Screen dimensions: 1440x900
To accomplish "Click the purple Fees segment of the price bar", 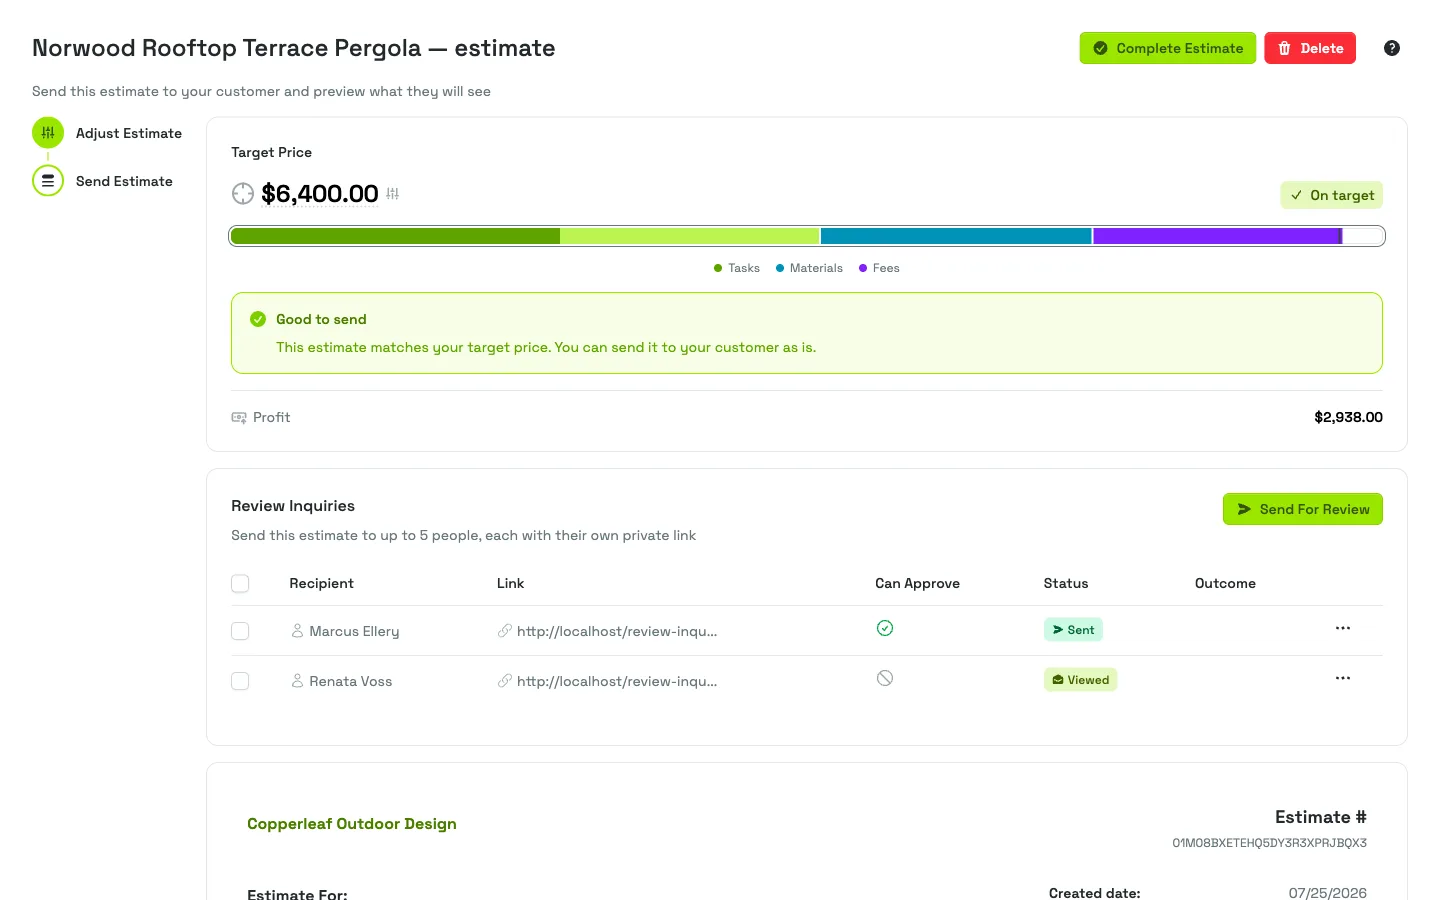I will pyautogui.click(x=1217, y=236).
